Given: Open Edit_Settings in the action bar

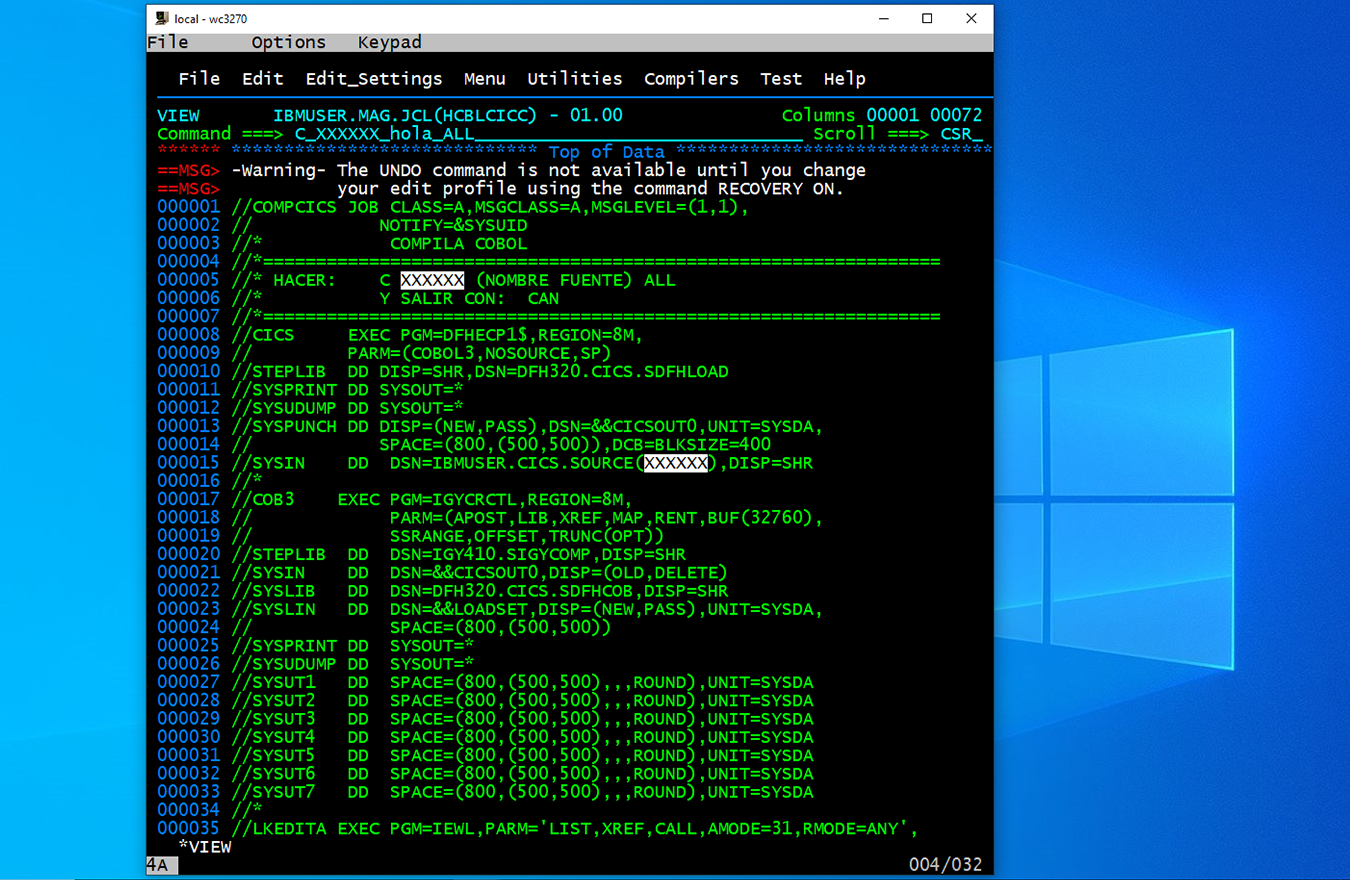Looking at the screenshot, I should (373, 79).
